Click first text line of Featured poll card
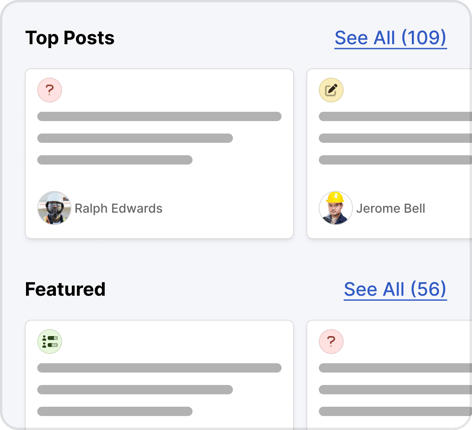 [159, 368]
